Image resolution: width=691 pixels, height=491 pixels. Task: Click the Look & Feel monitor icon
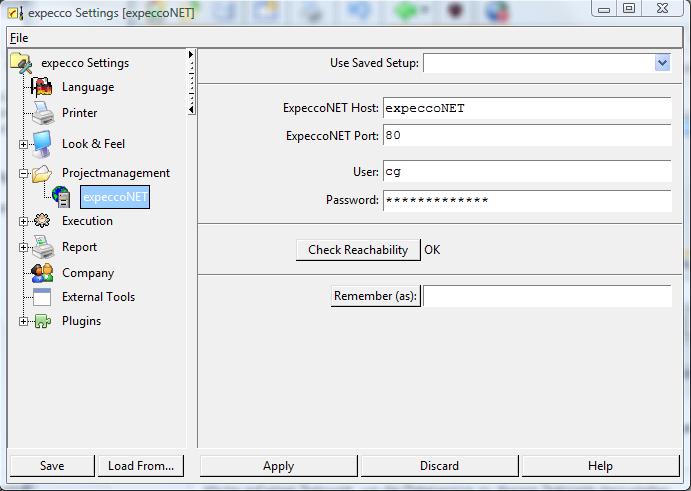point(42,144)
